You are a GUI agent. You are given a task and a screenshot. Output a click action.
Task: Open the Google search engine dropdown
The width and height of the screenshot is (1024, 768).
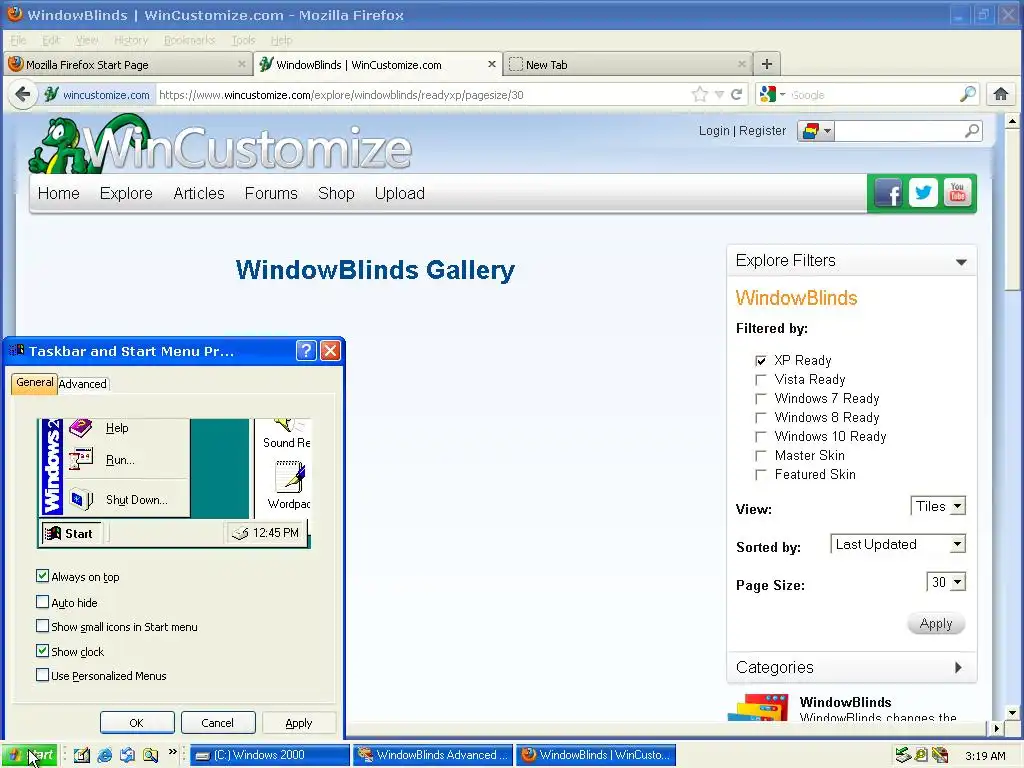pos(773,95)
